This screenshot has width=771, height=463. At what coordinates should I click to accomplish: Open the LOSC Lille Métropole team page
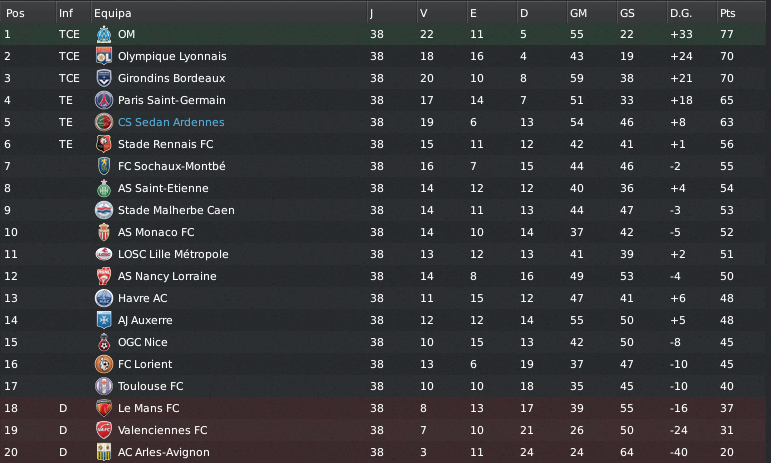tap(173, 254)
